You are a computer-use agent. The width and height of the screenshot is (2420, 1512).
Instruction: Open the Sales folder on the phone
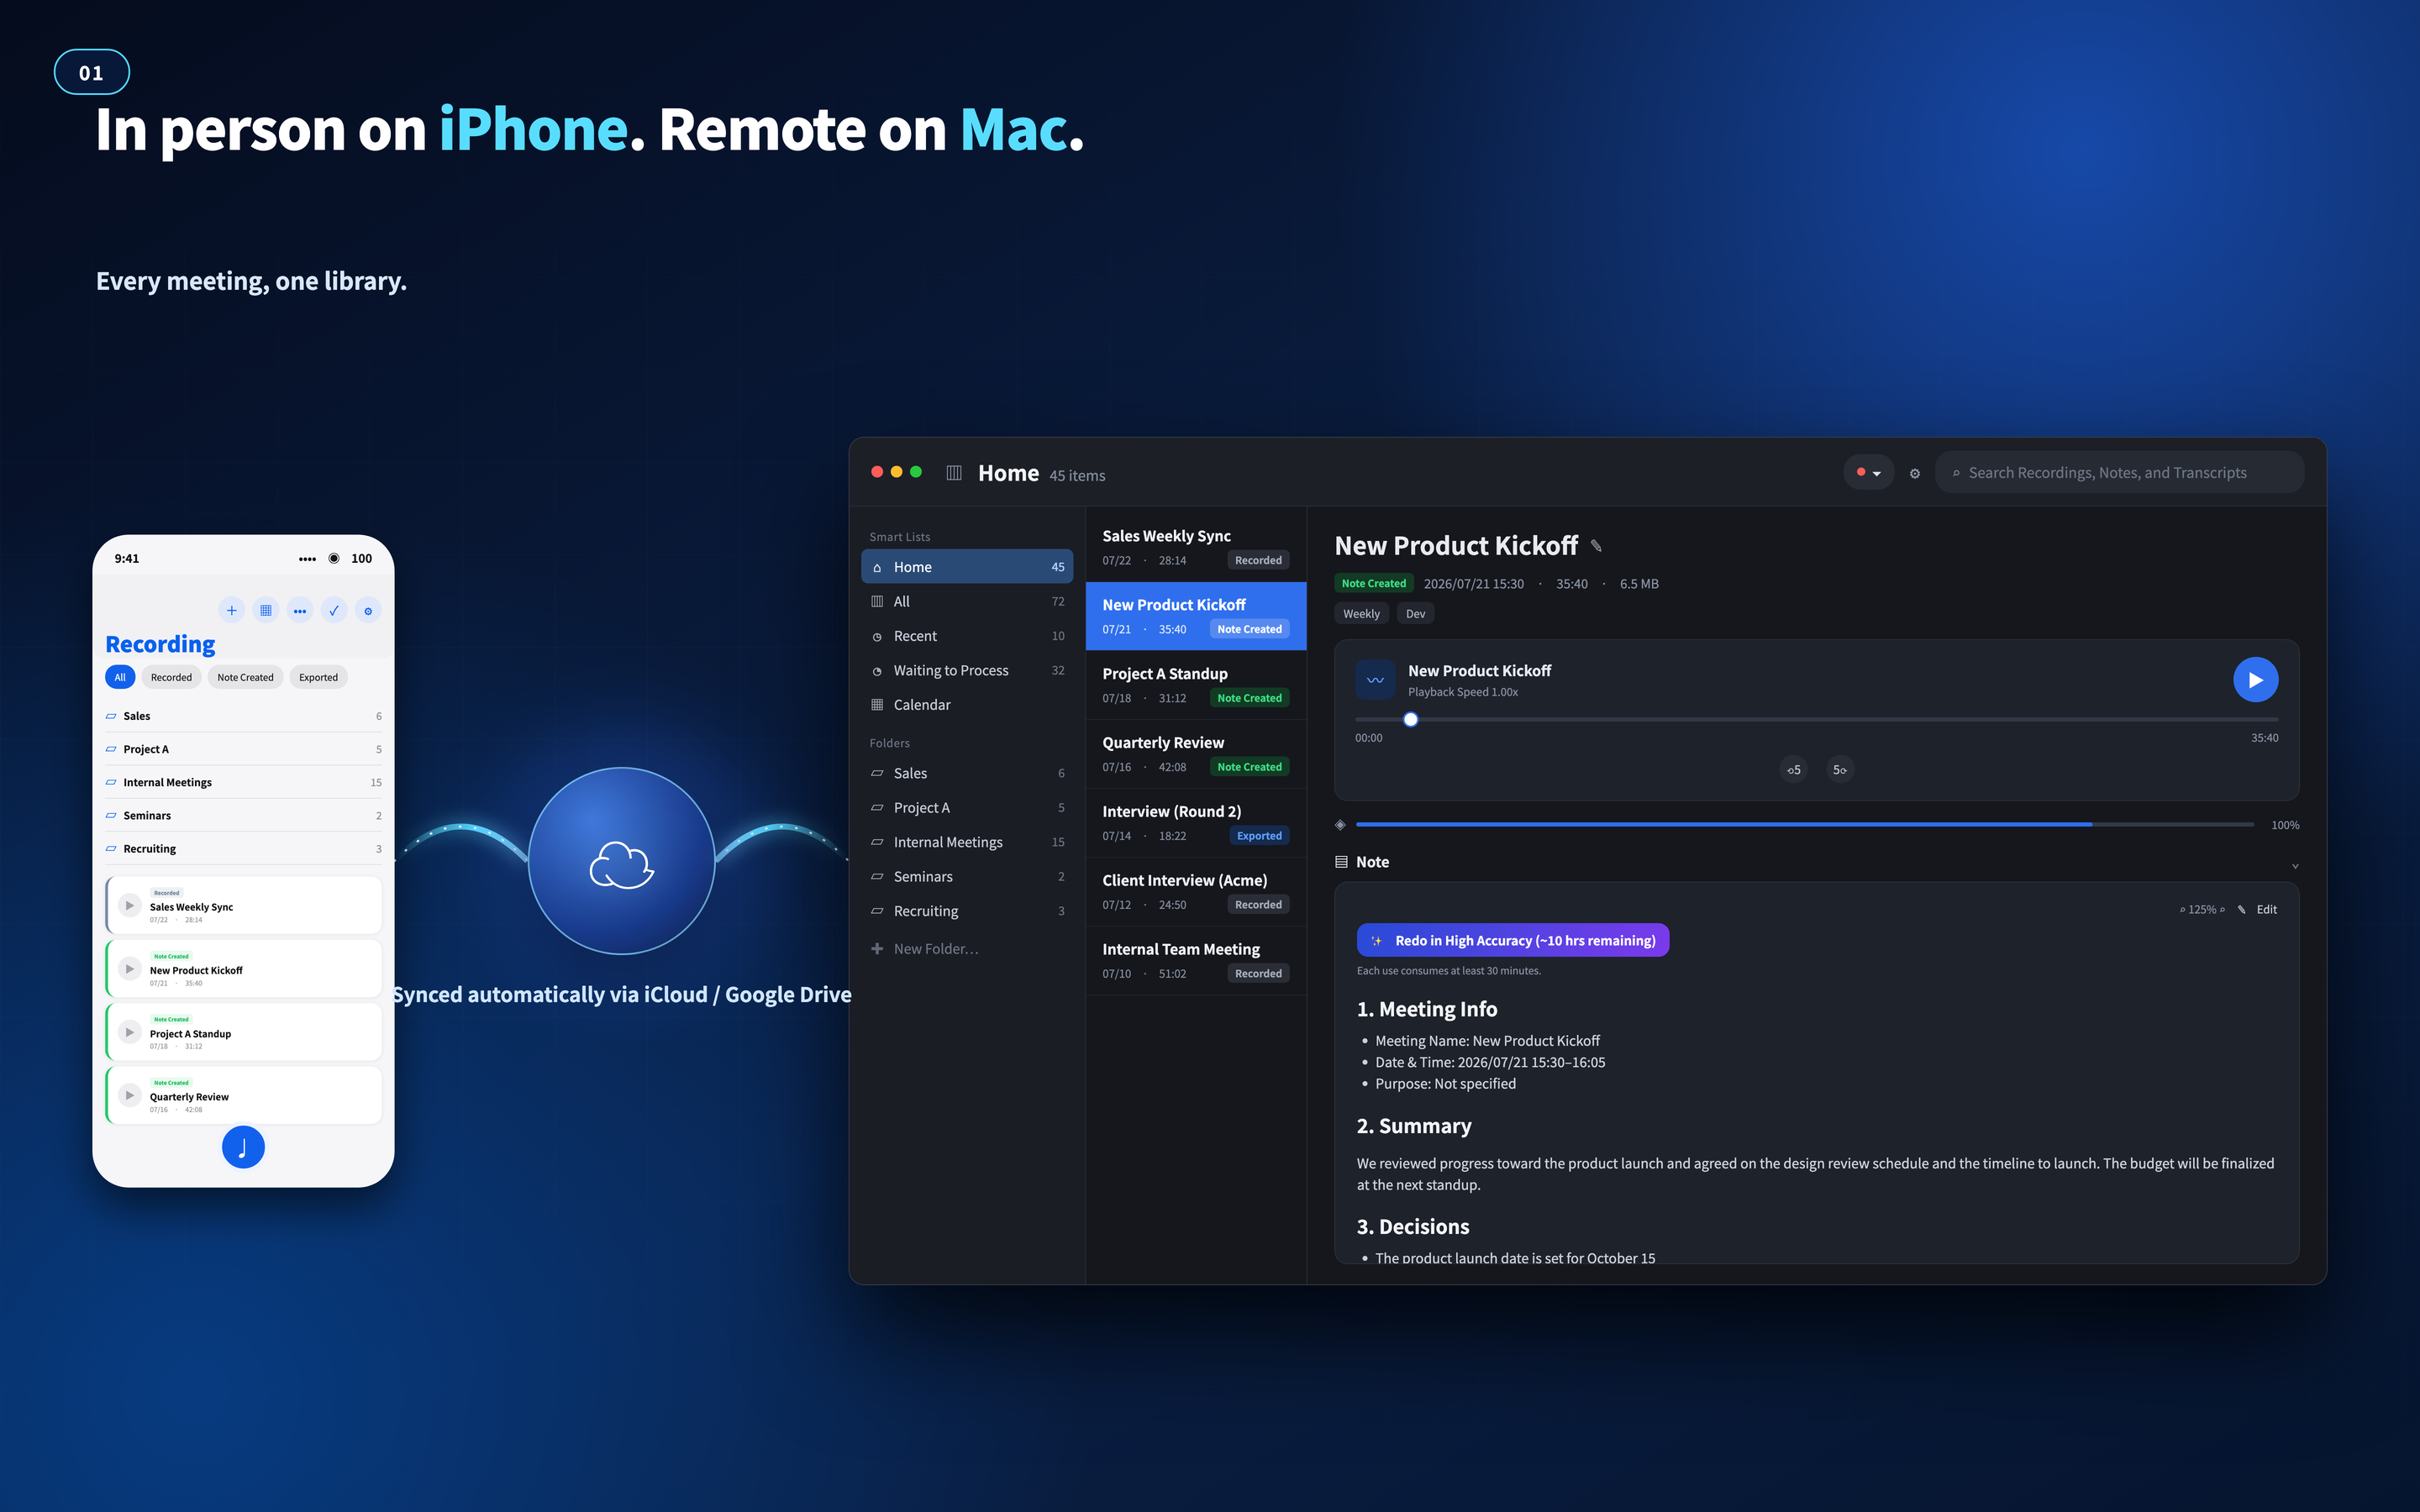point(243,716)
